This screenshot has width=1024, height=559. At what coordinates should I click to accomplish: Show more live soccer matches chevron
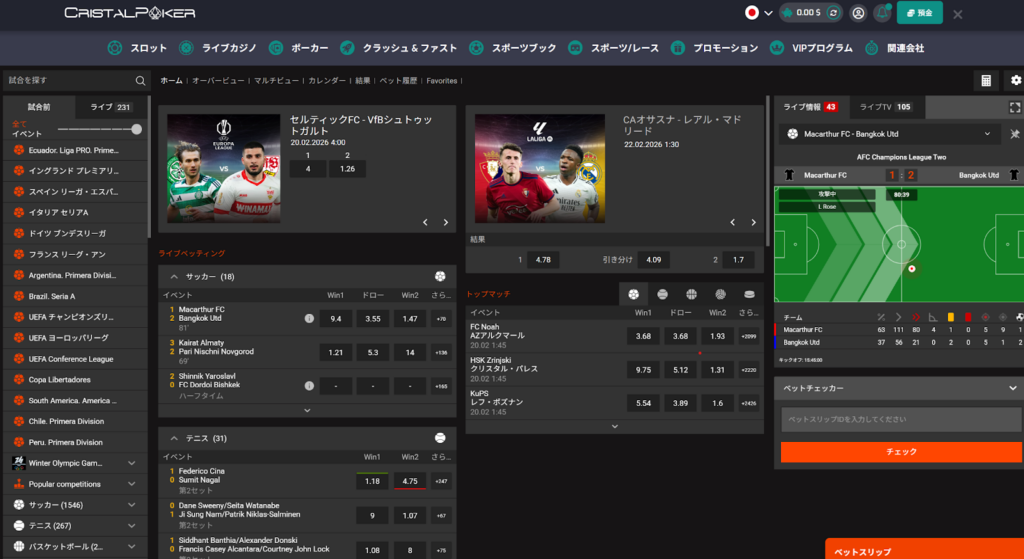point(307,411)
